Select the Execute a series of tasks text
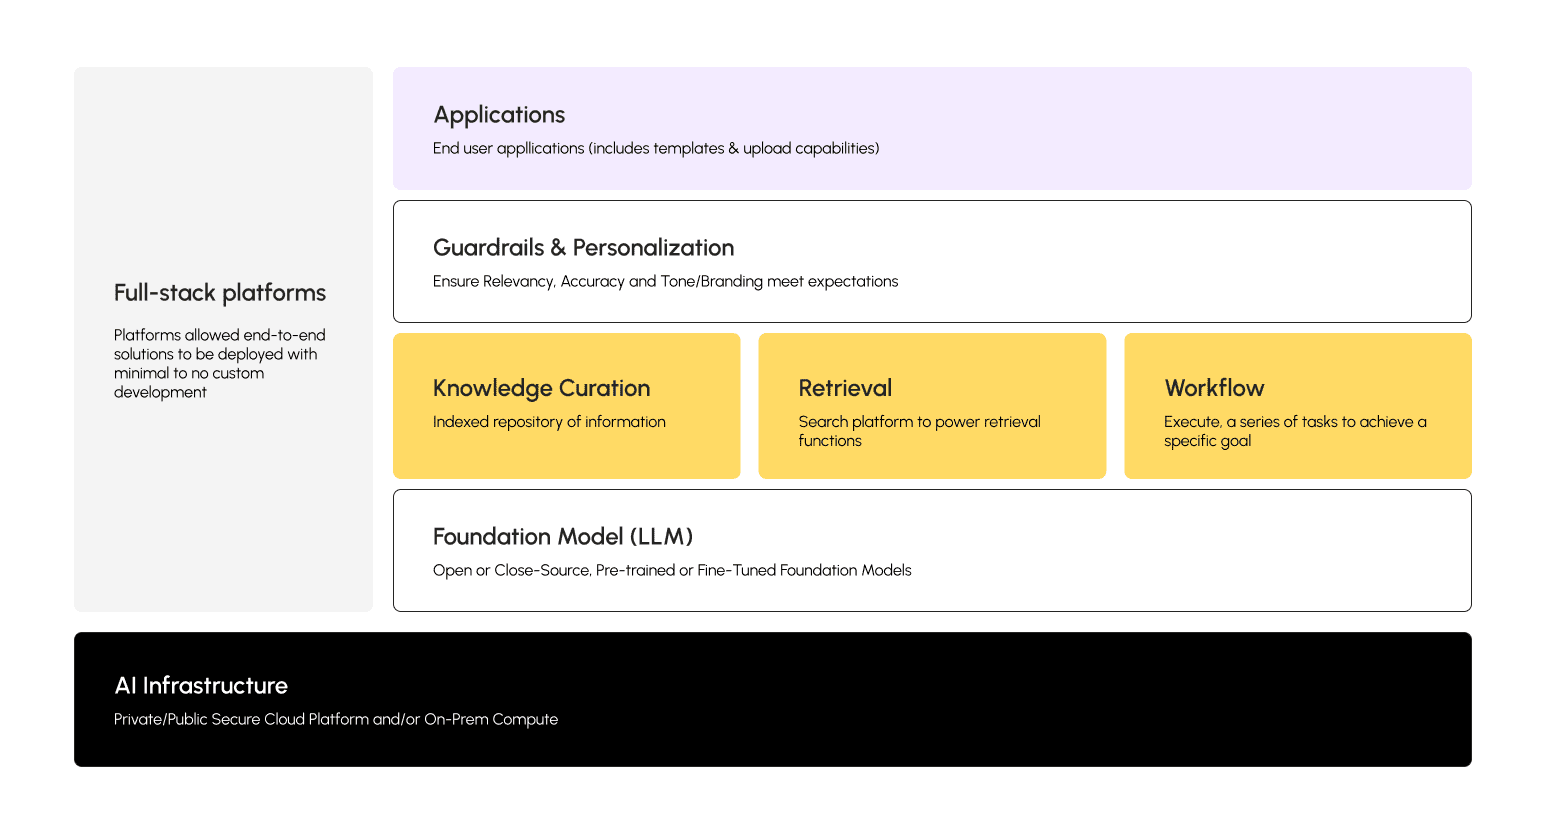This screenshot has width=1546, height=833. click(1294, 431)
